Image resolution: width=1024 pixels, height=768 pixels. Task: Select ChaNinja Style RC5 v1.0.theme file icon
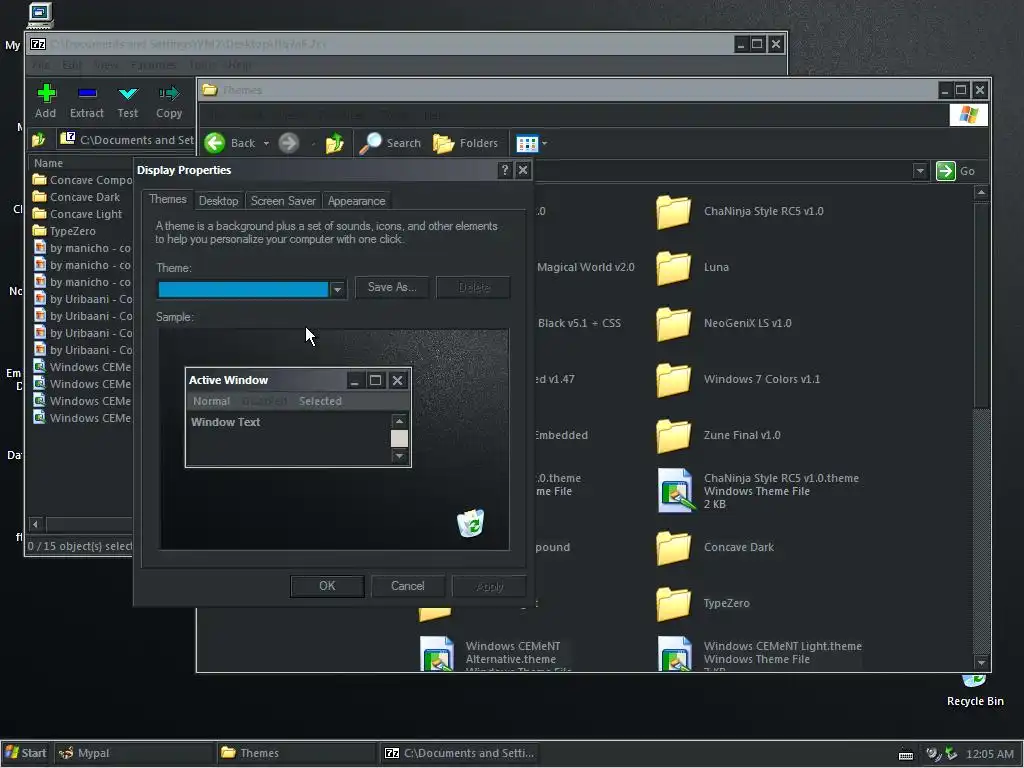pyautogui.click(x=675, y=490)
